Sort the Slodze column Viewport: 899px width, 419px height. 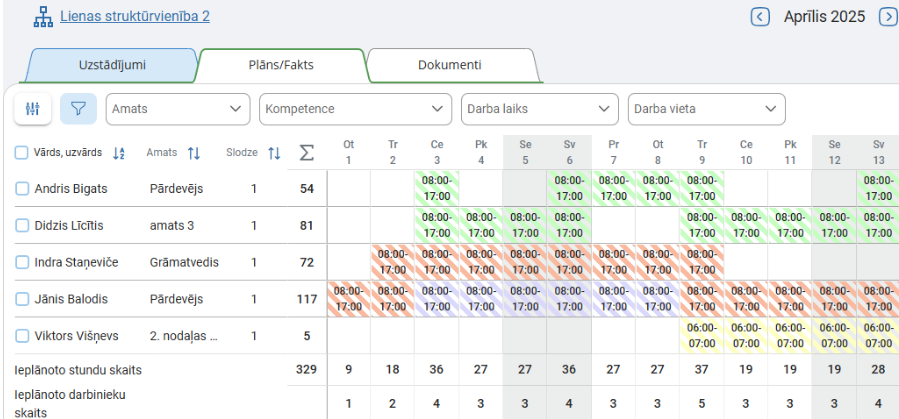coord(274,153)
